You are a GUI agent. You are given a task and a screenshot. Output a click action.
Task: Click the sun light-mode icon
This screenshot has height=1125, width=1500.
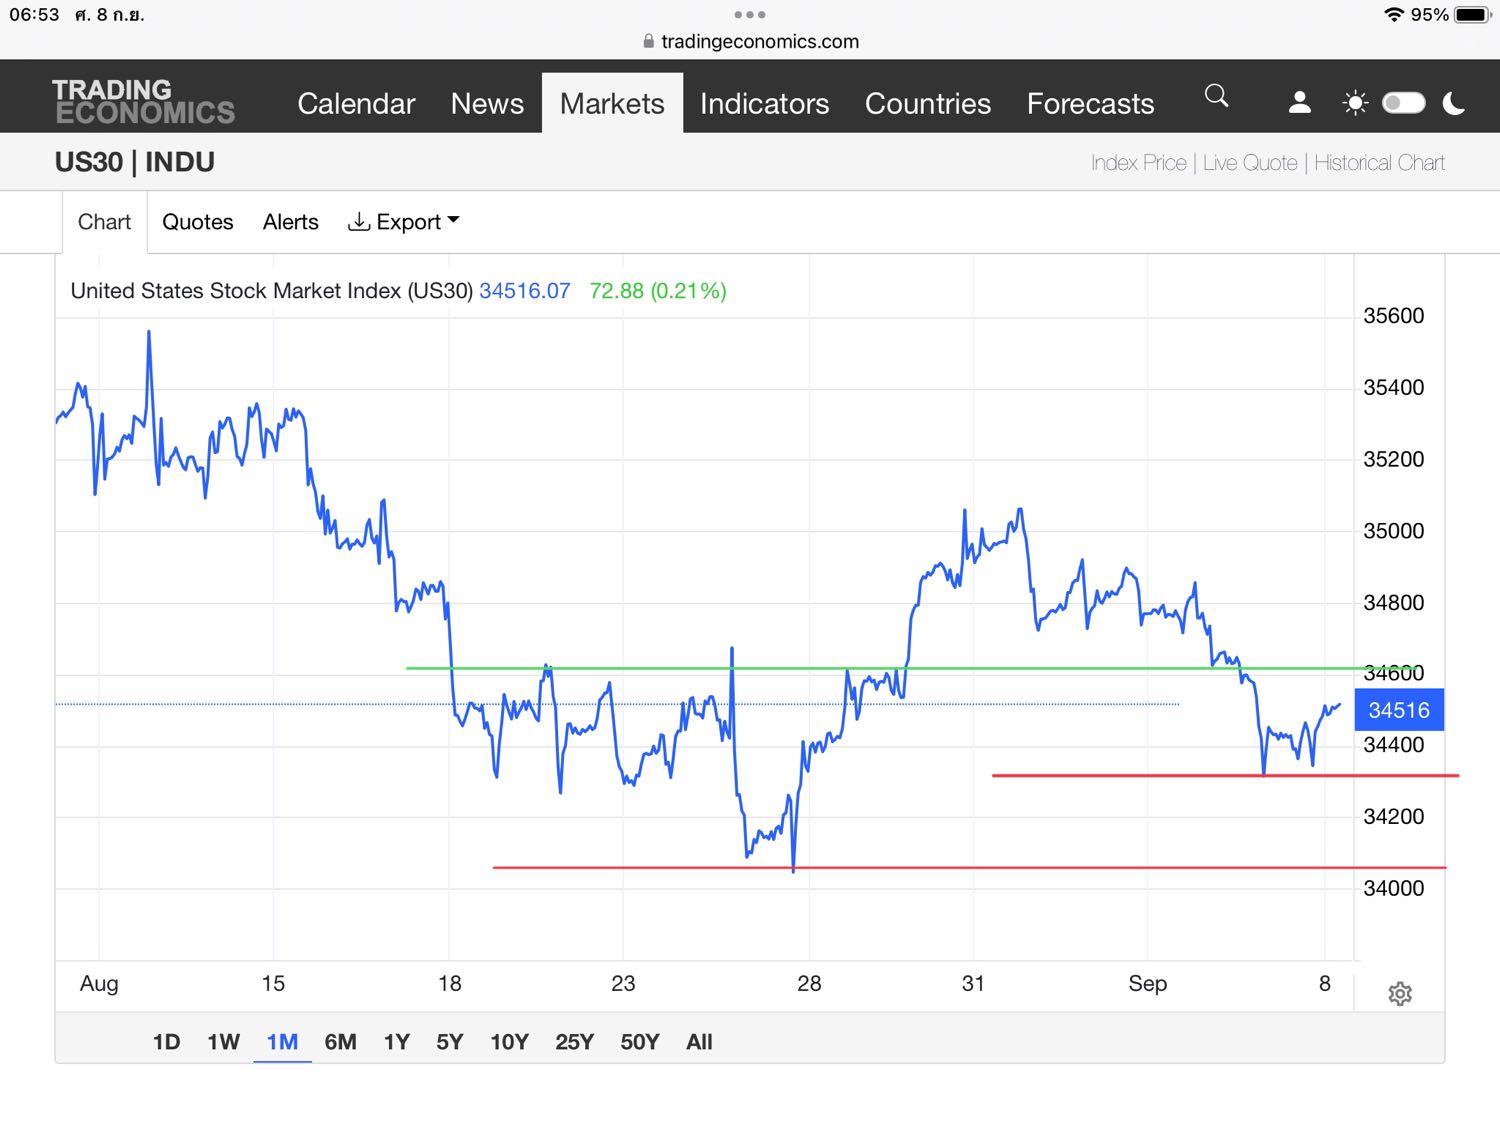click(x=1355, y=103)
